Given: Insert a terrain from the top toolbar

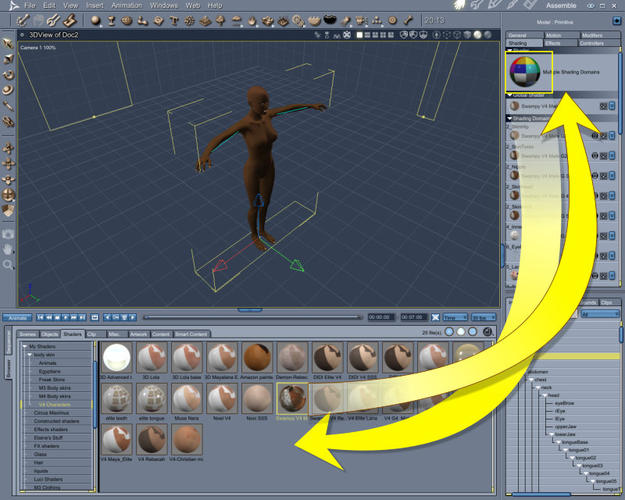Looking at the screenshot, I should coord(205,21).
